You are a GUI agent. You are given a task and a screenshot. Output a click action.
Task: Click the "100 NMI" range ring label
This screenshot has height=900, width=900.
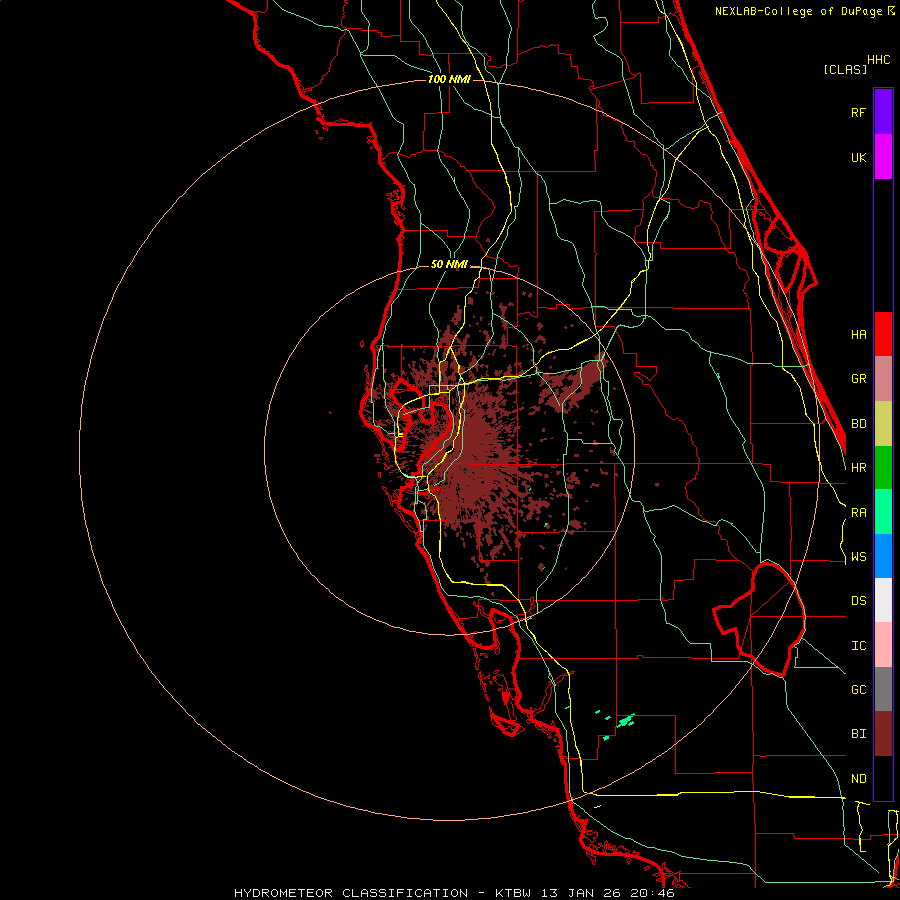tap(449, 79)
